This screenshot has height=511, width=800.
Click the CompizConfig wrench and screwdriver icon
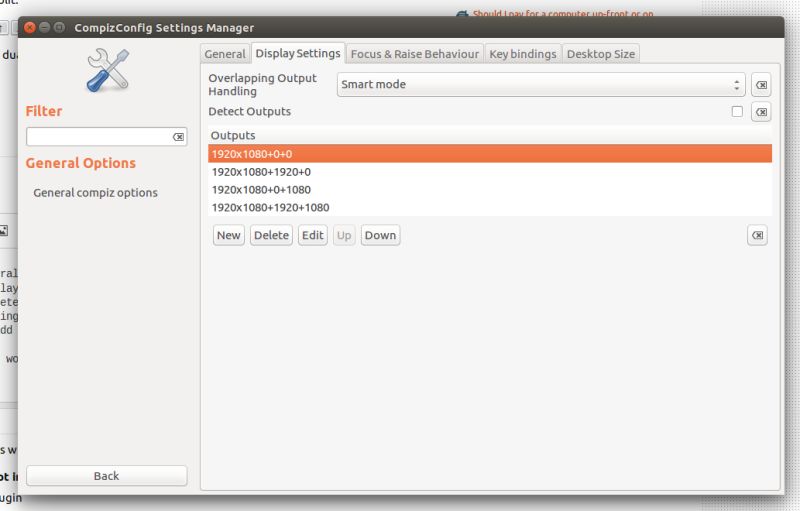(x=108, y=71)
